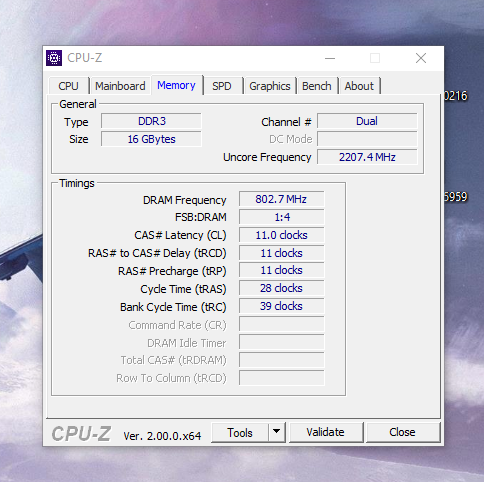Click the Channel # field showing Dual
The width and height of the screenshot is (484, 482).
367,121
